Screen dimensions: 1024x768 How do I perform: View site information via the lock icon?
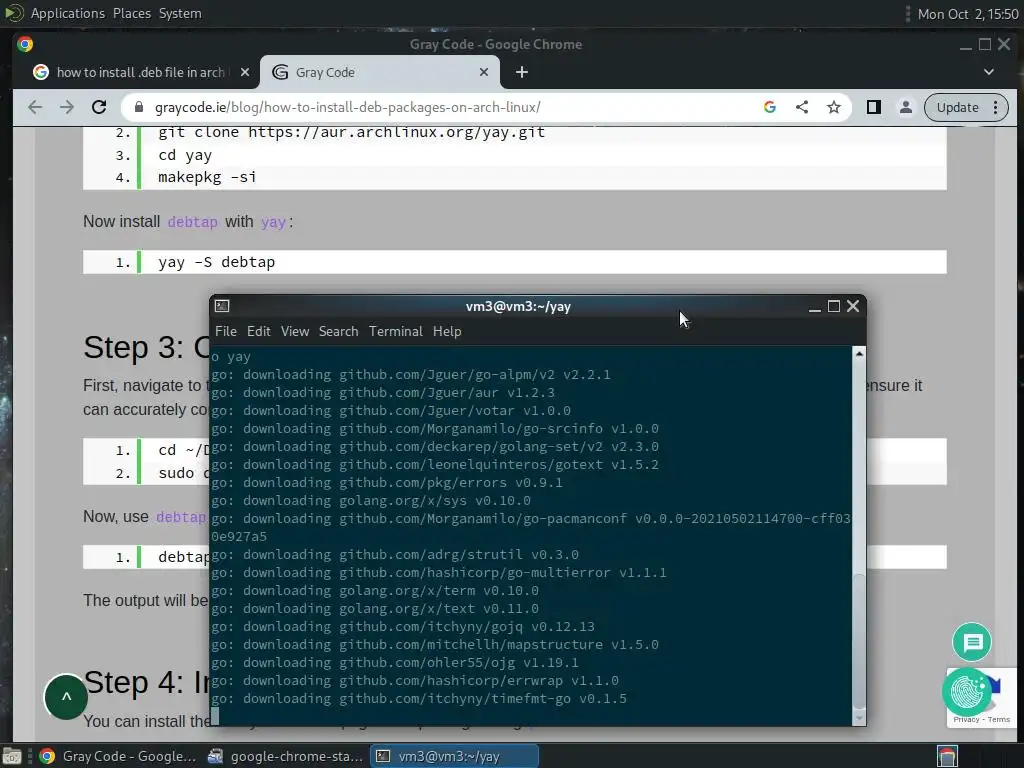138,107
